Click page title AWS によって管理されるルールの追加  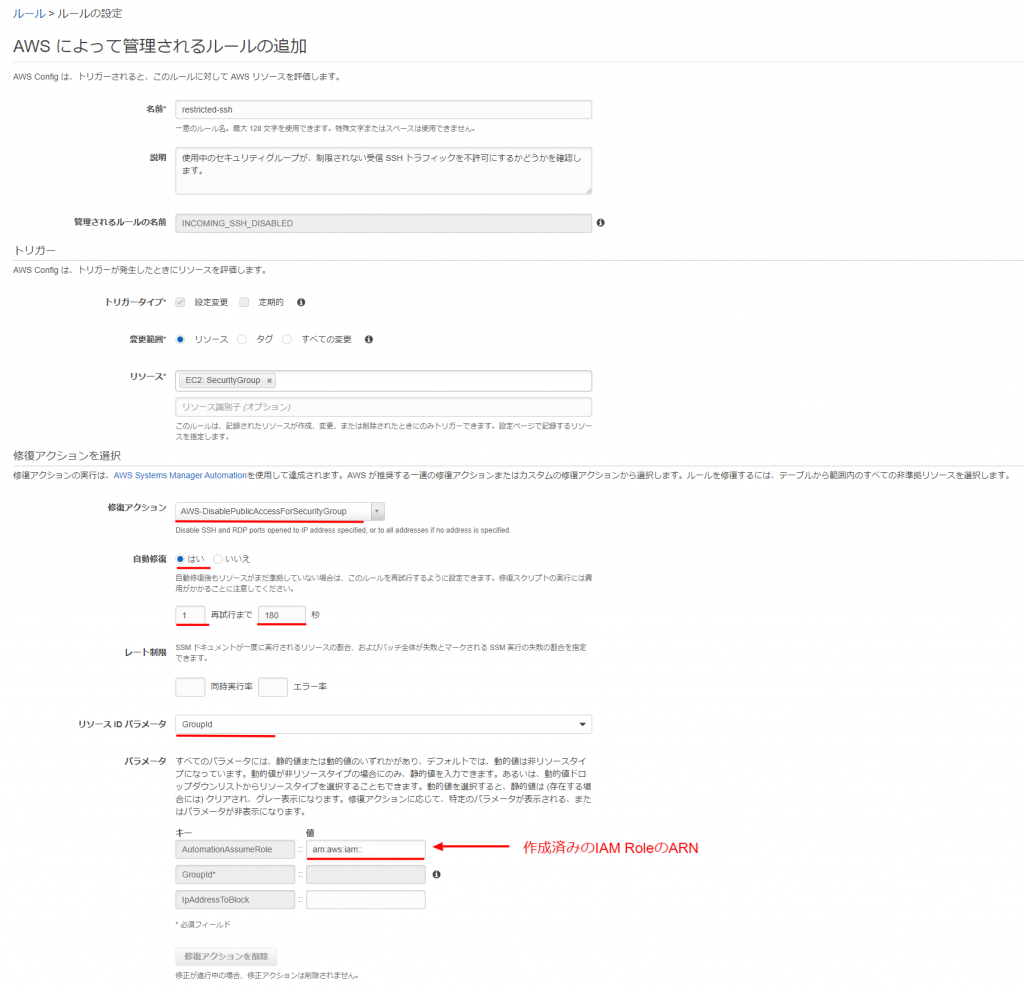(x=160, y=46)
